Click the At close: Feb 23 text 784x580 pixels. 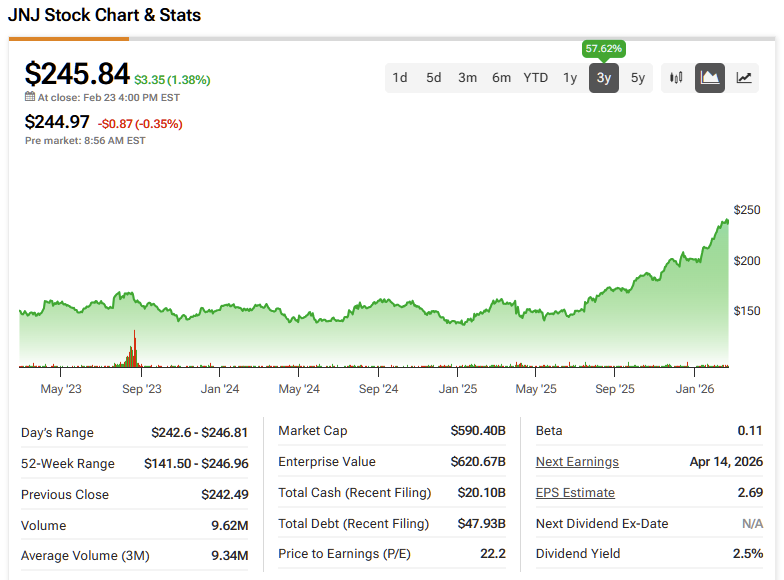[x=108, y=98]
